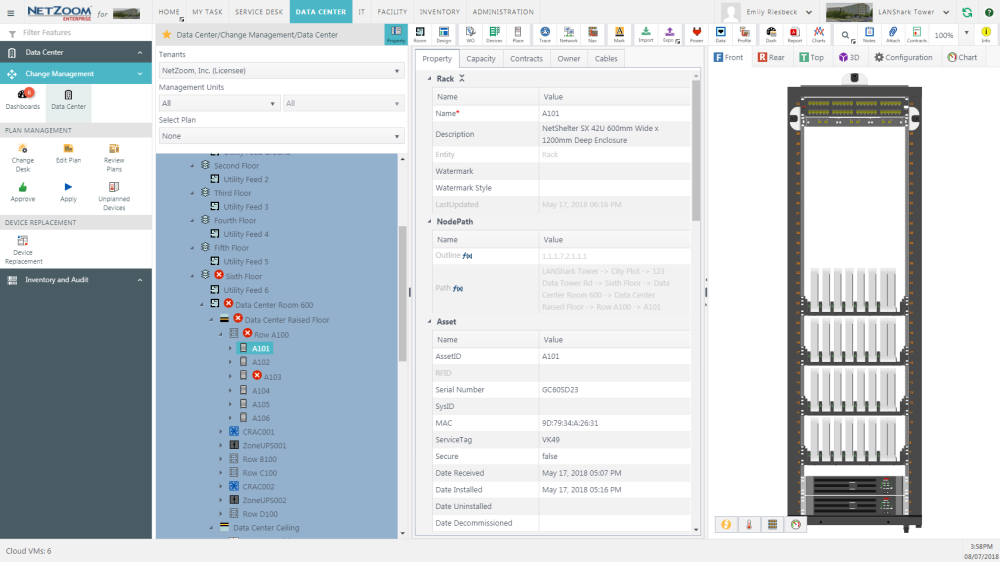
Task: Open the Service Desk menu
Action: coord(259,12)
